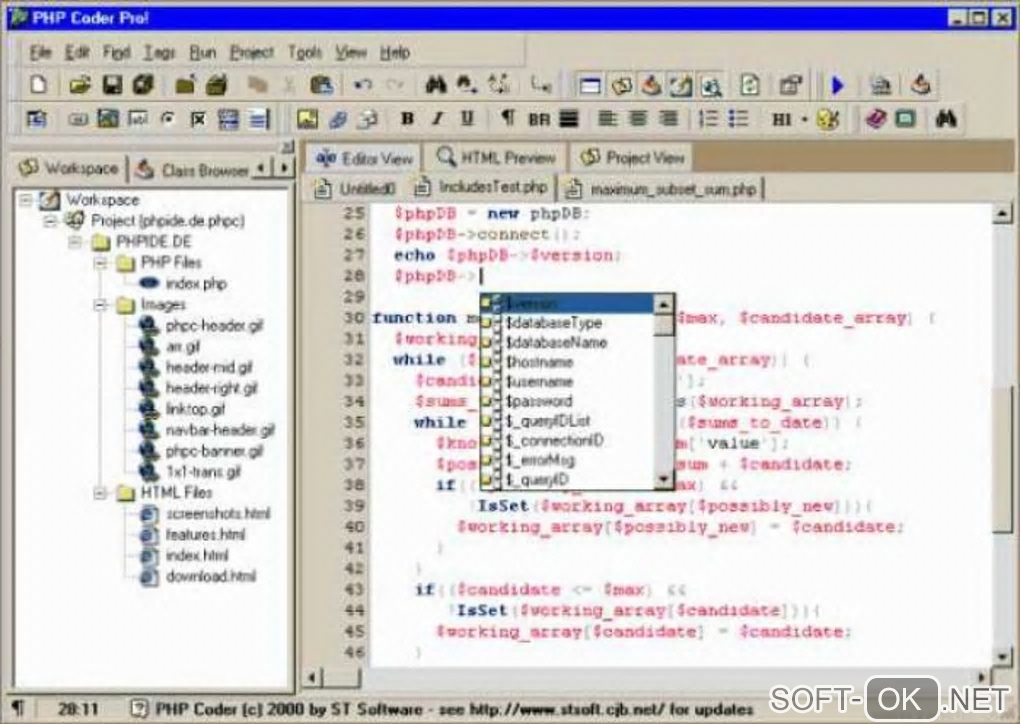
Task: Open a file with the open folder icon
Action: (x=79, y=85)
